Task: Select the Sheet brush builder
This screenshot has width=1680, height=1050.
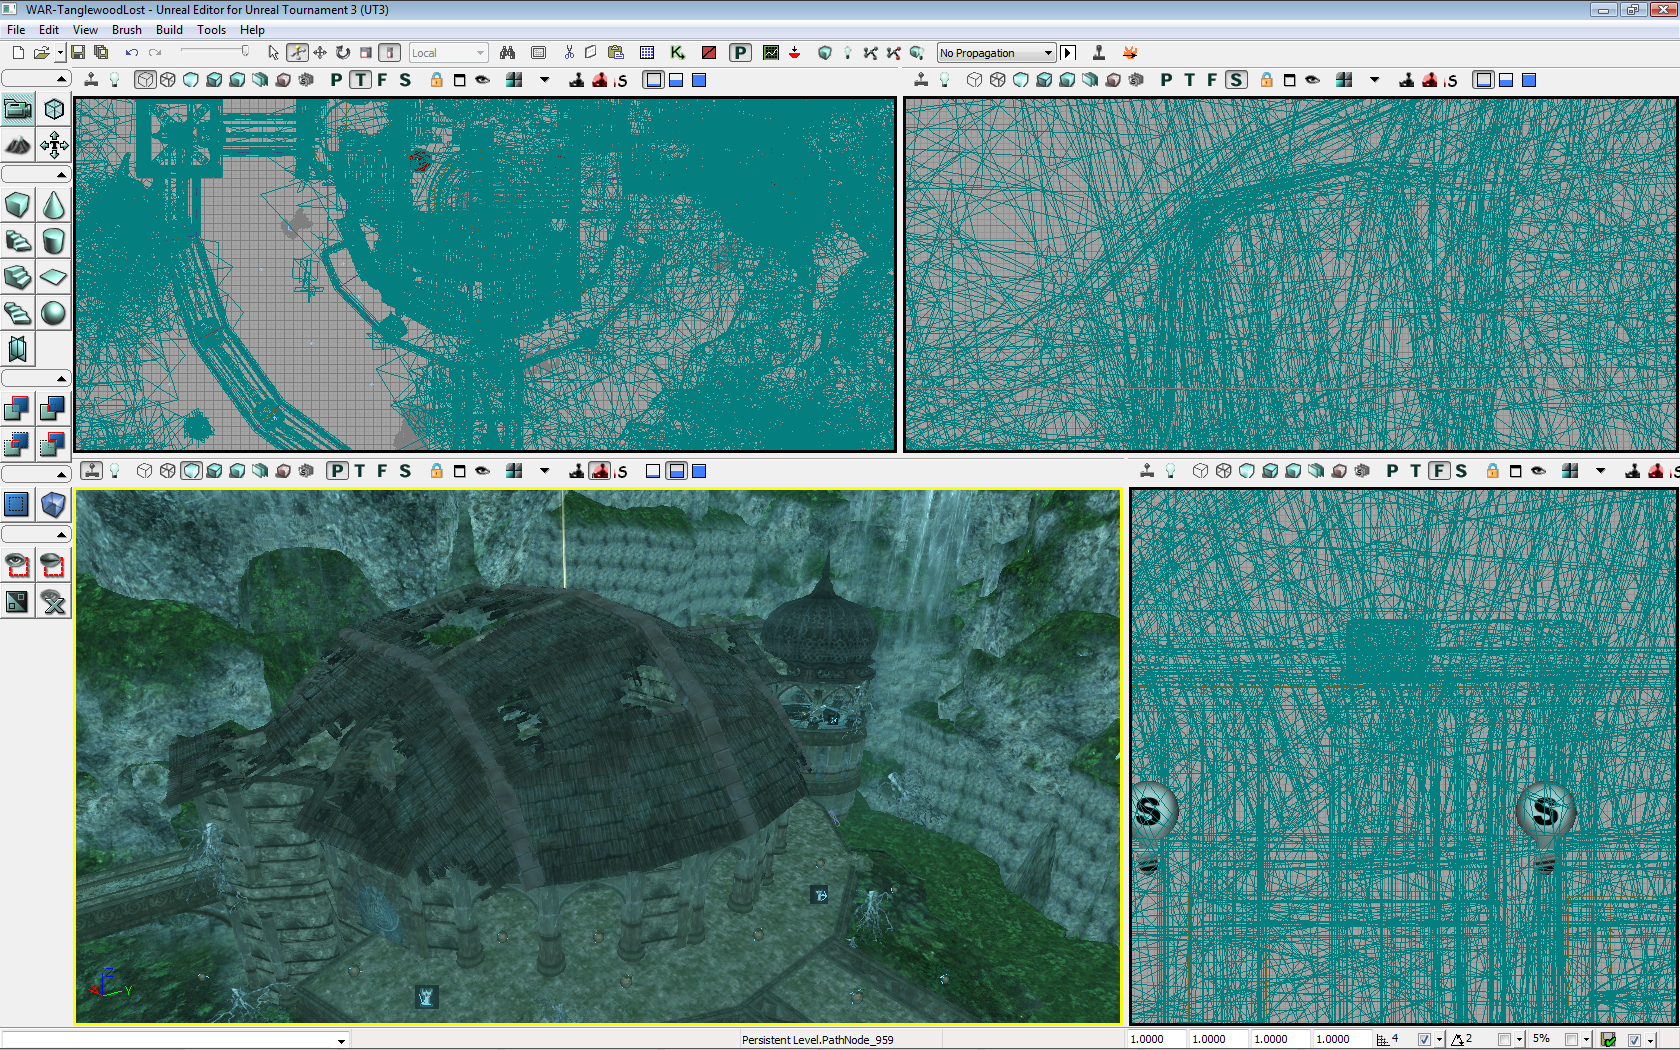Action: [x=54, y=278]
